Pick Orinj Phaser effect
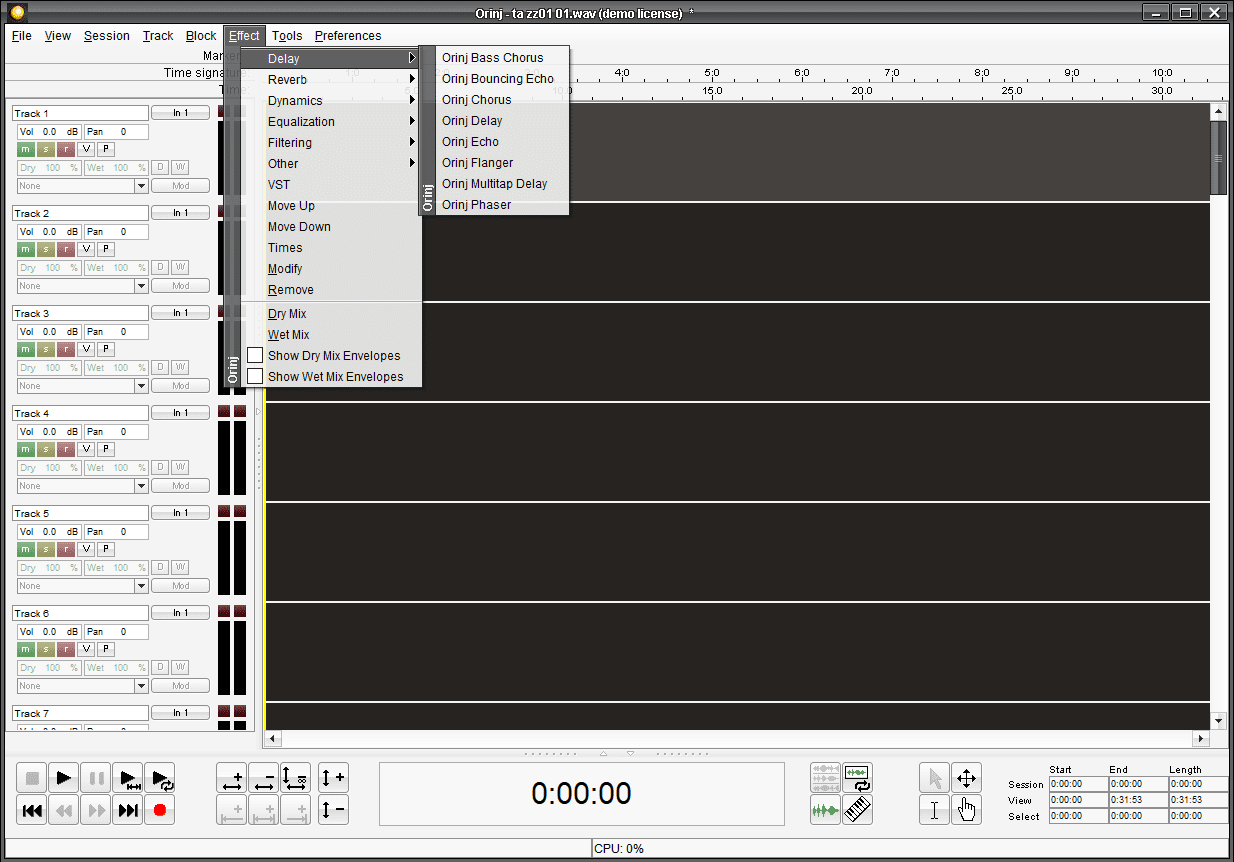The width and height of the screenshot is (1234, 862). click(x=502, y=205)
